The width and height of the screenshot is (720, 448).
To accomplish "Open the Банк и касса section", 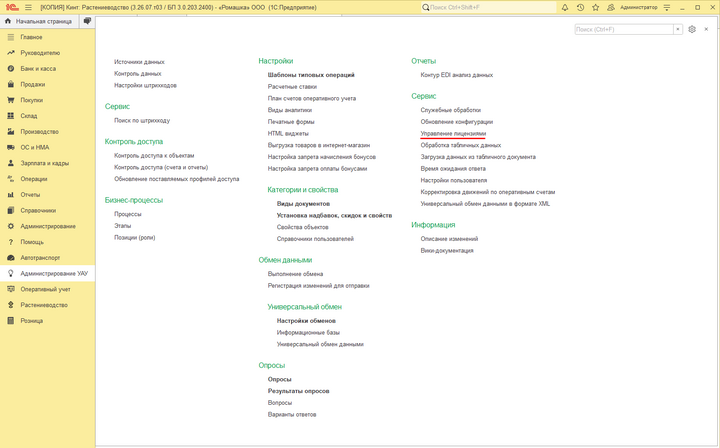I will coord(38,68).
